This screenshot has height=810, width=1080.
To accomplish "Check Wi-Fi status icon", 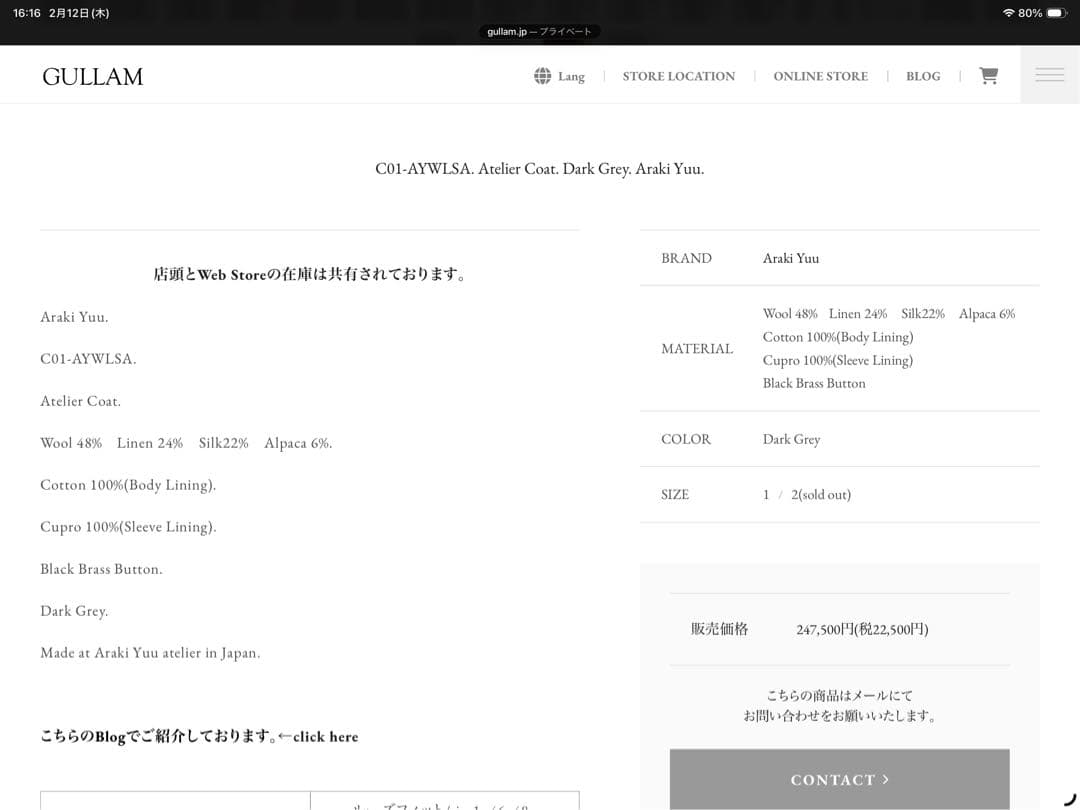I will 1008,13.
